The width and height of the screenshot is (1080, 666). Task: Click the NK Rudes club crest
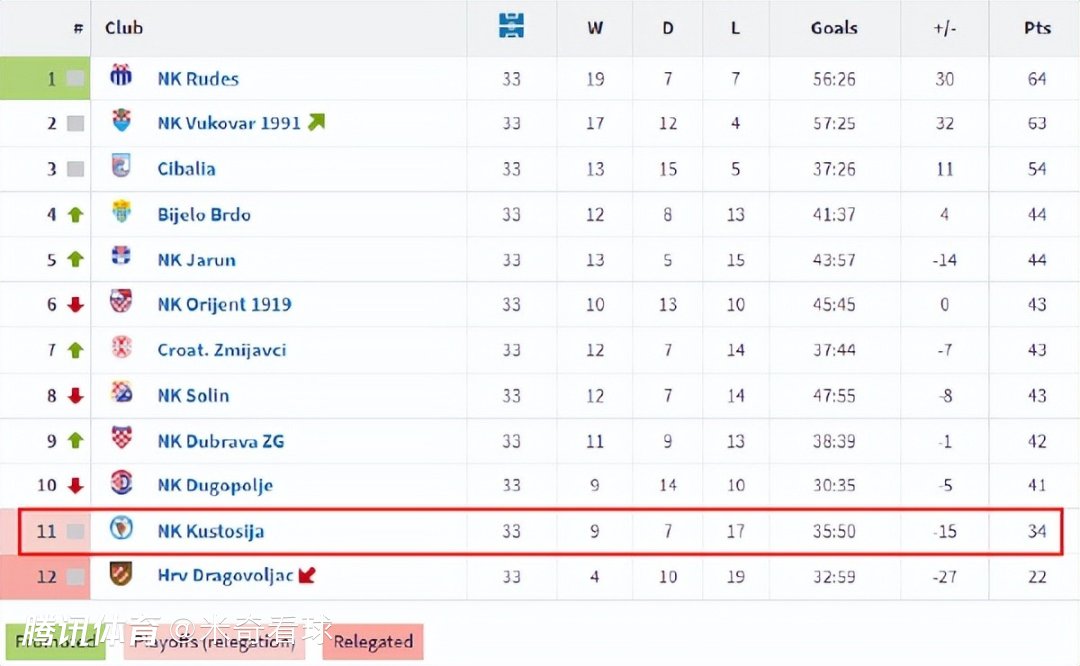(121, 76)
